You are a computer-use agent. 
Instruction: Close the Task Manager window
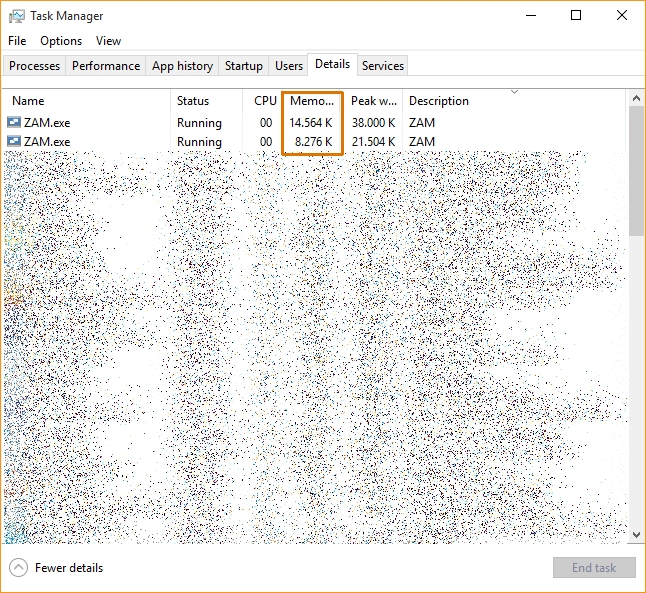(x=622, y=16)
